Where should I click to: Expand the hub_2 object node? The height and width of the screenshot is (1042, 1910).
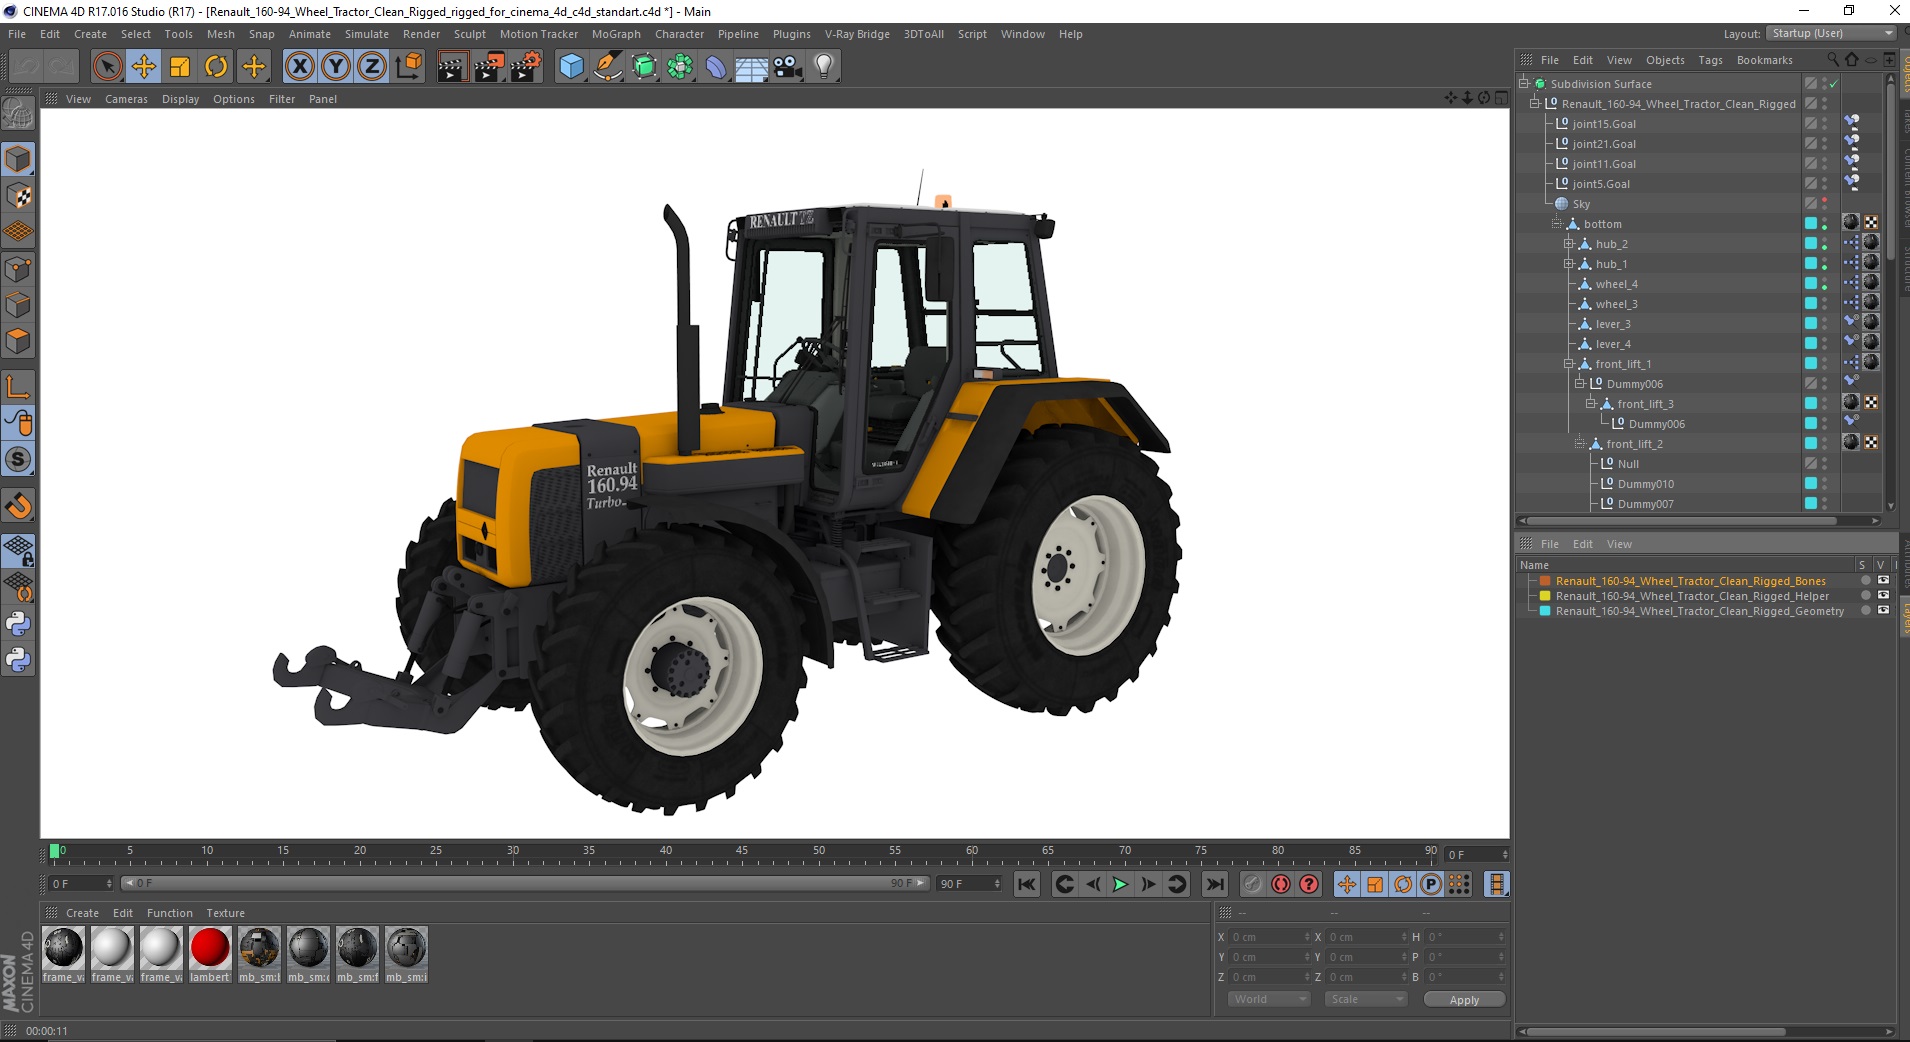[x=1569, y=243]
